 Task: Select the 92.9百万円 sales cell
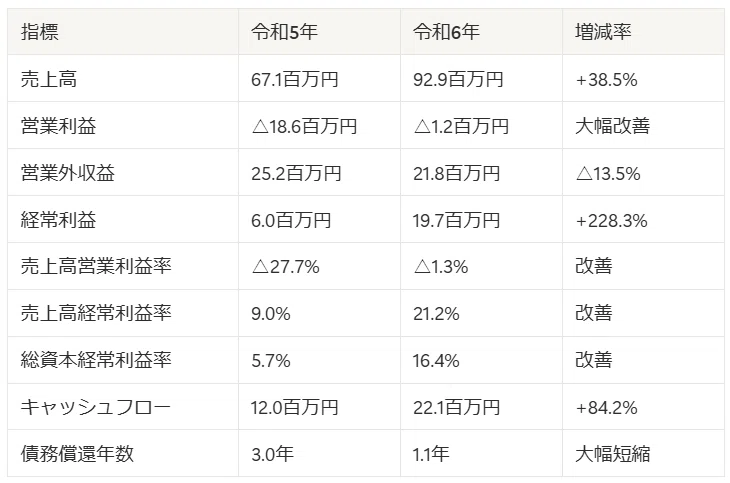coord(458,79)
